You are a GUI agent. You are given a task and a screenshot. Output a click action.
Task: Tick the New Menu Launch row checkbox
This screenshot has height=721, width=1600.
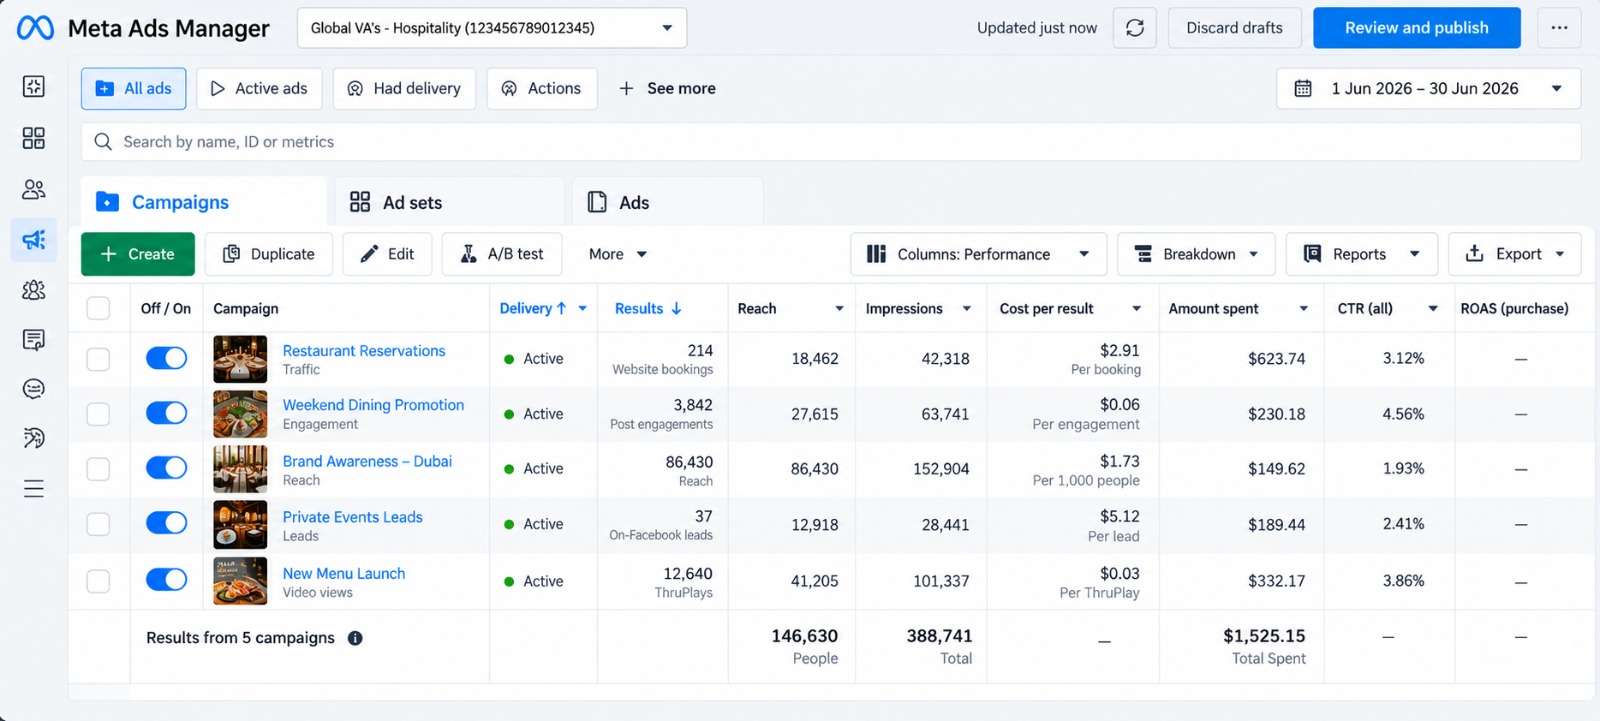(98, 581)
